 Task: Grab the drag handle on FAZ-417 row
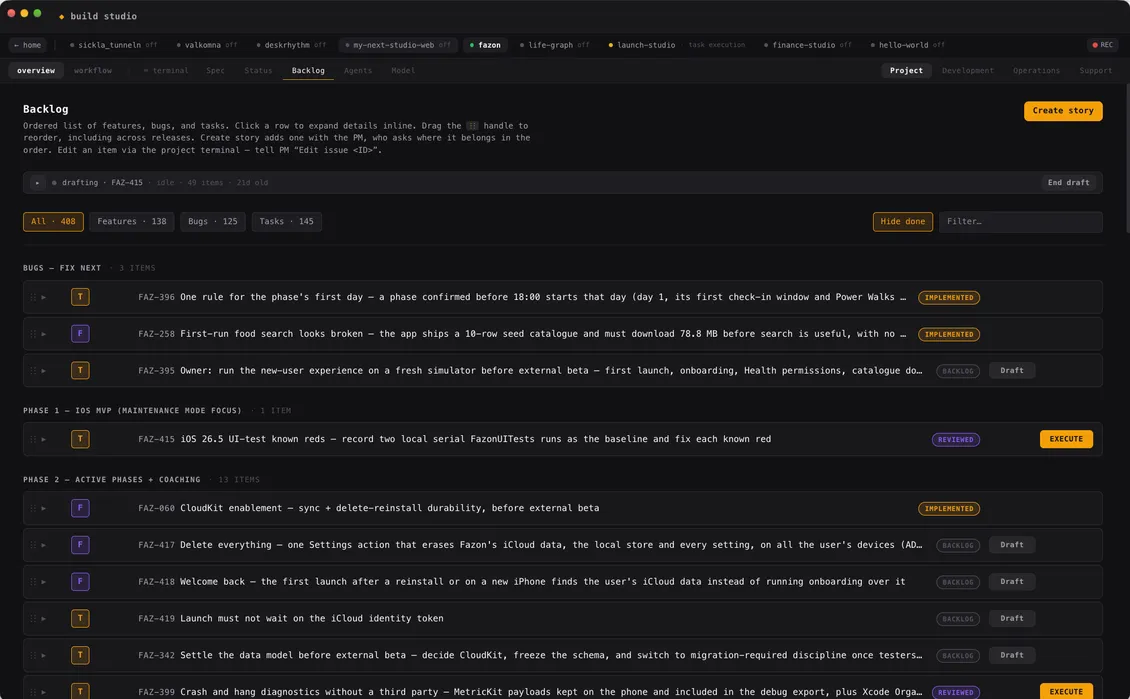(x=32, y=545)
